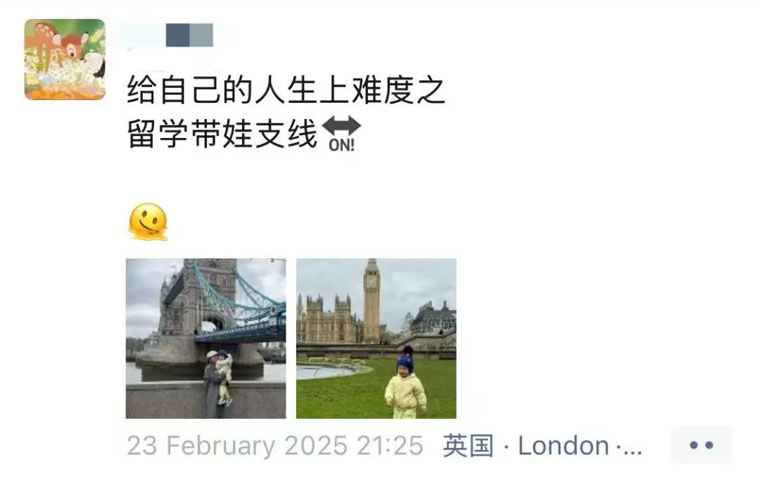Tap the woman holding the baby in the photo

[212, 384]
